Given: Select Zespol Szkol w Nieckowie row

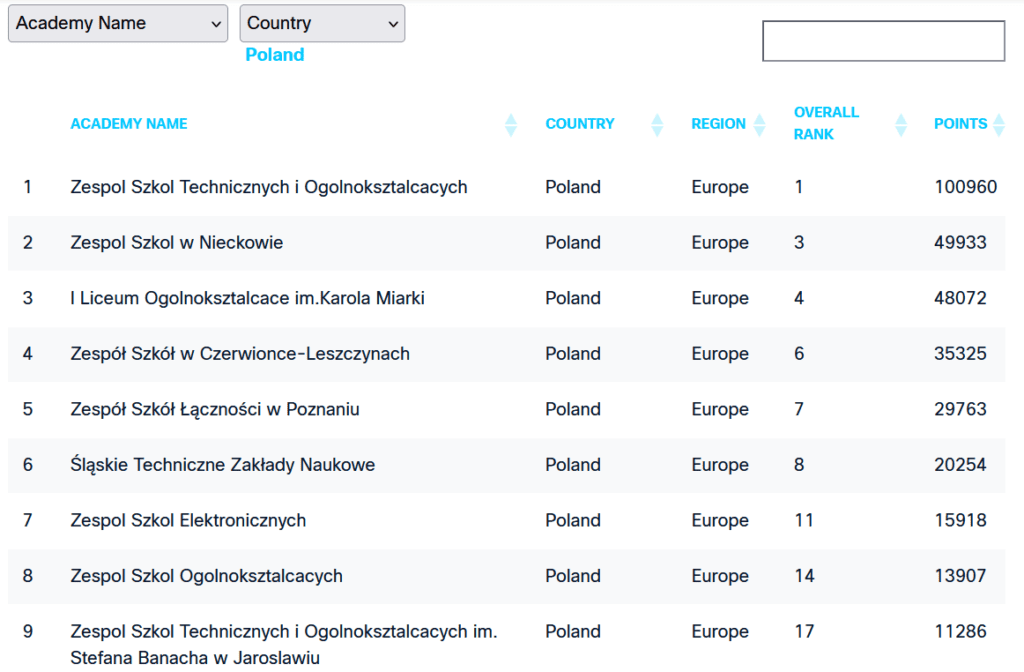Looking at the screenshot, I should pos(177,243).
